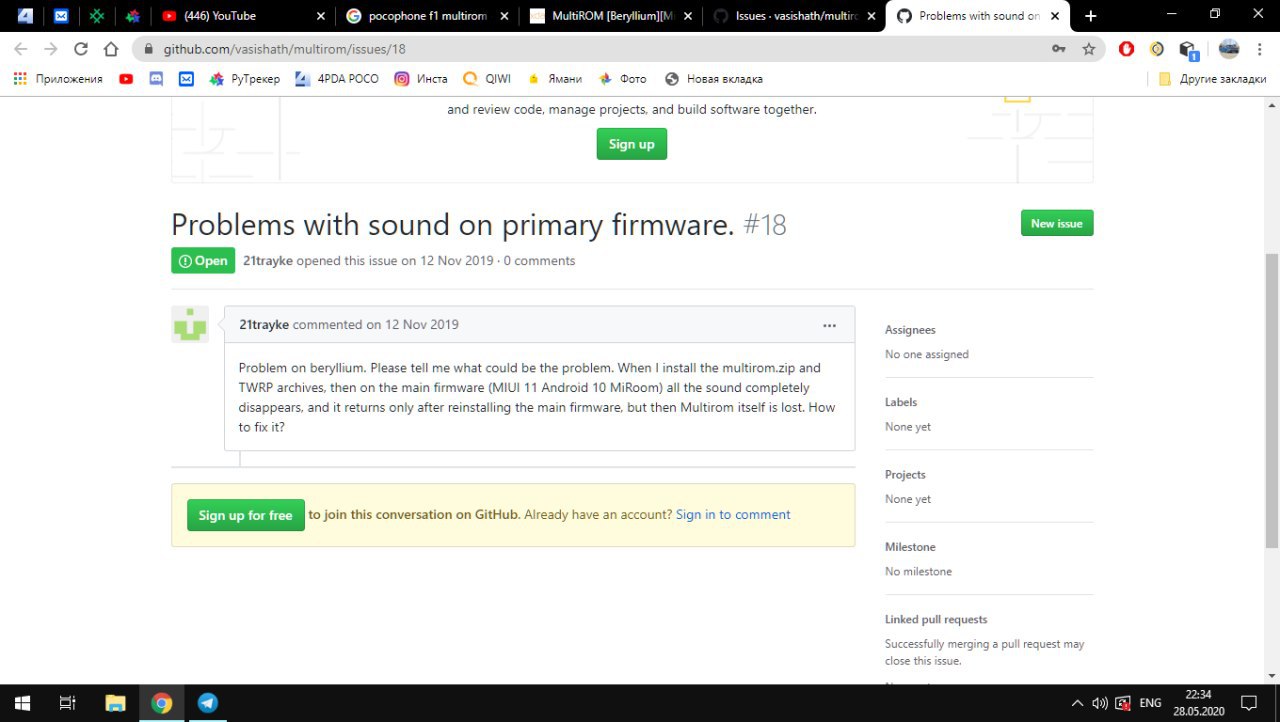Click the Projects sidebar heading
The height and width of the screenshot is (722, 1280).
[x=905, y=474]
